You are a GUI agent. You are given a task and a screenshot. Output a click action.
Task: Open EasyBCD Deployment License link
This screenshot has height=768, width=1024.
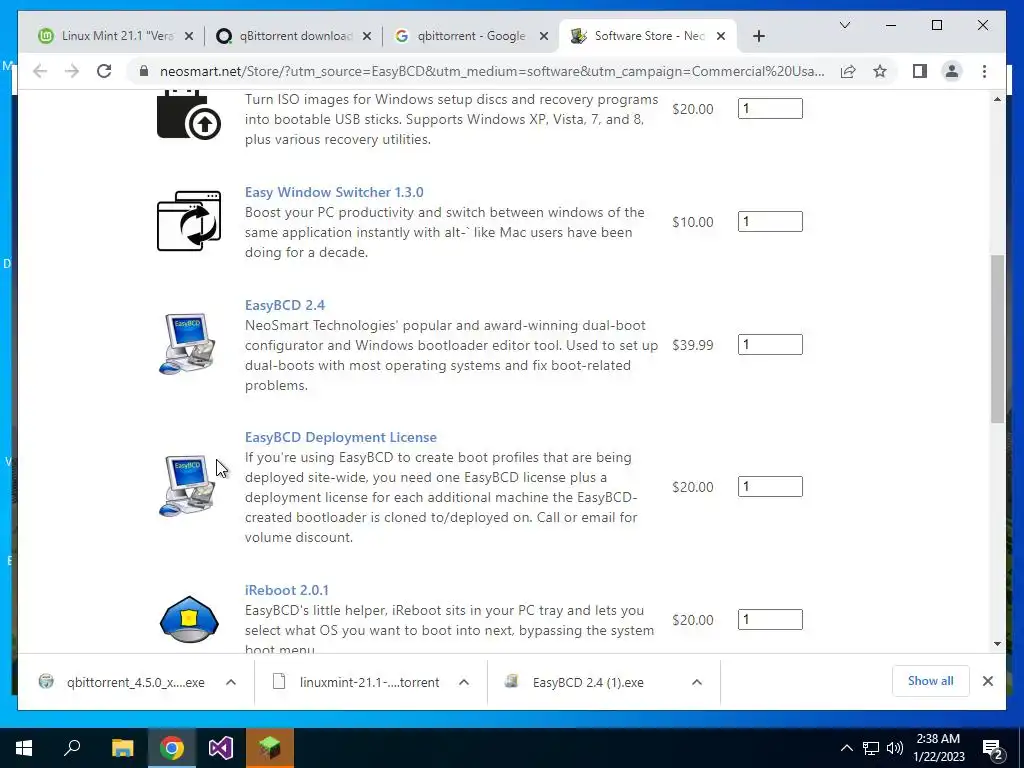tap(341, 437)
